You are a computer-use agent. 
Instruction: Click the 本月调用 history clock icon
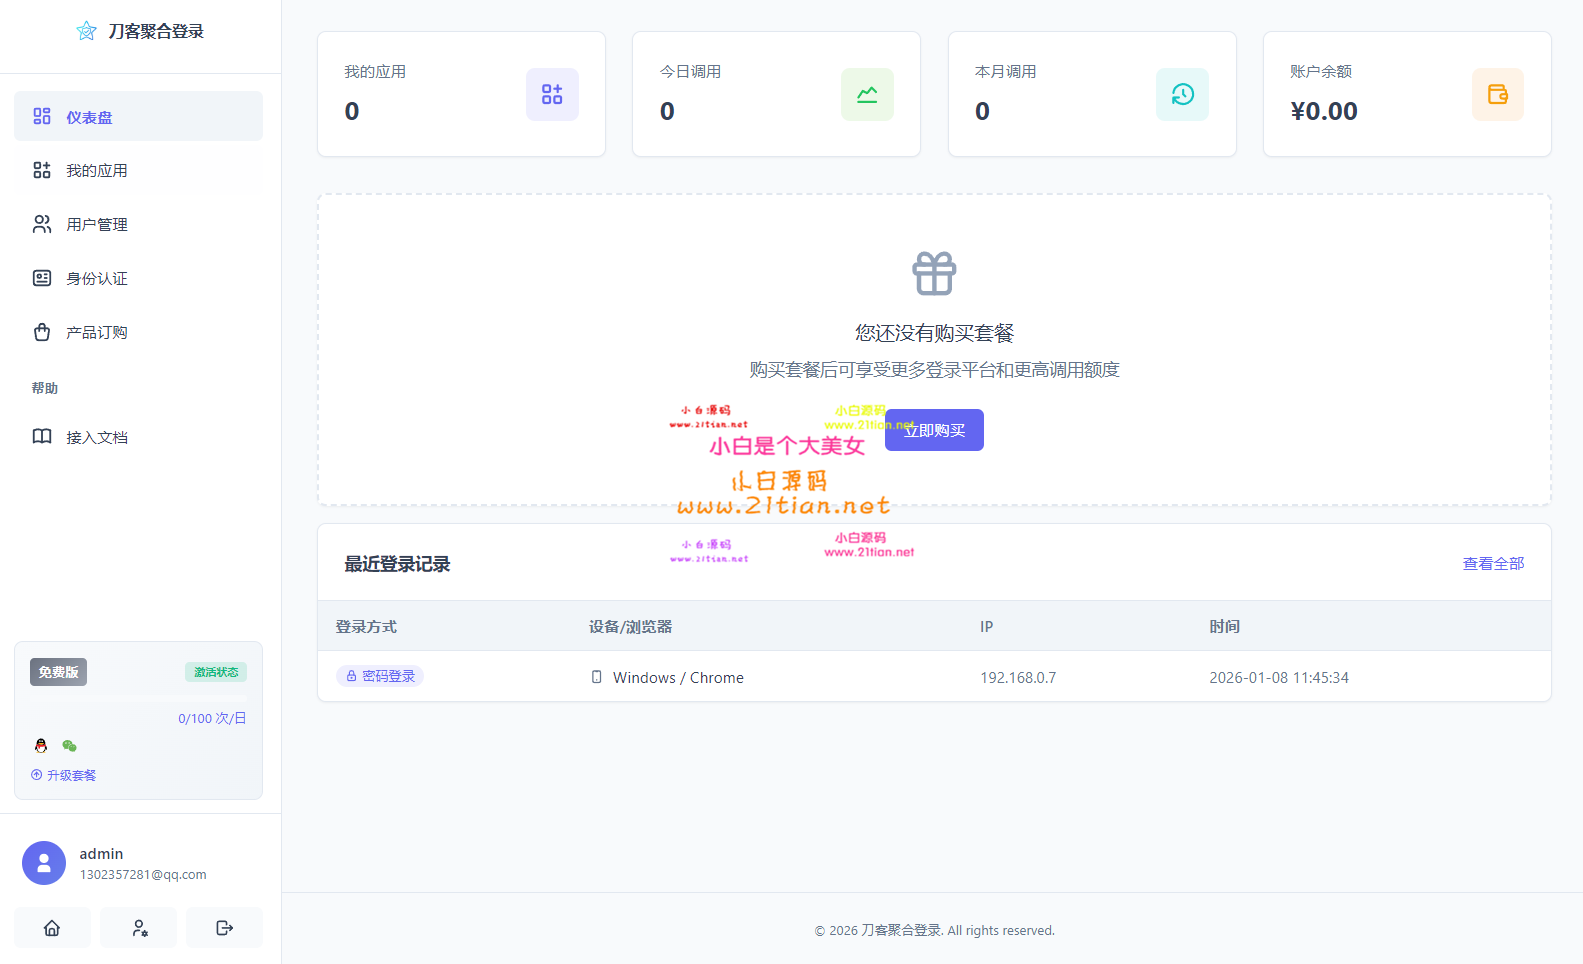(1182, 94)
